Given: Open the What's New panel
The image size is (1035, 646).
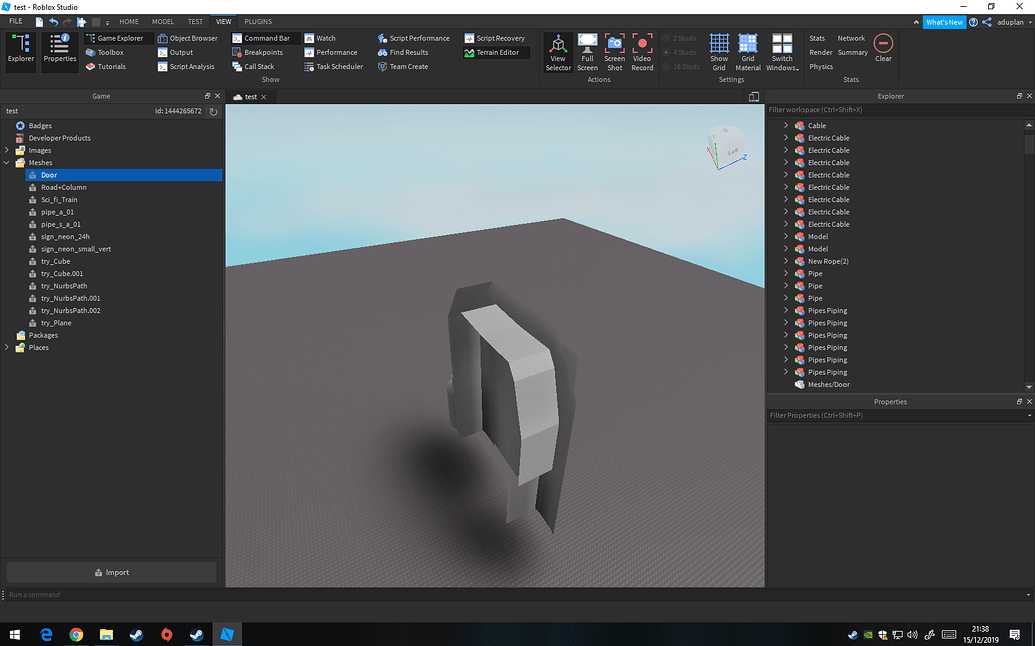Looking at the screenshot, I should pos(944,21).
